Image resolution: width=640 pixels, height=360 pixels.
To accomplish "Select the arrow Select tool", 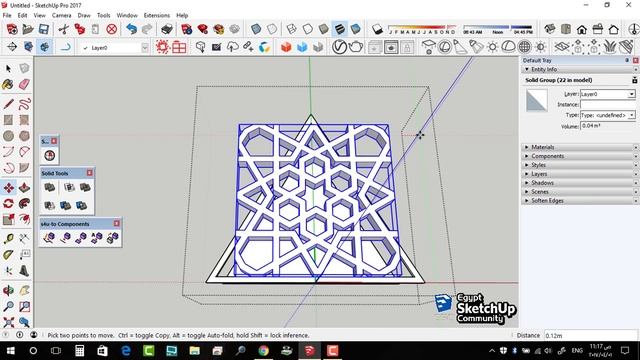I will click(8, 69).
